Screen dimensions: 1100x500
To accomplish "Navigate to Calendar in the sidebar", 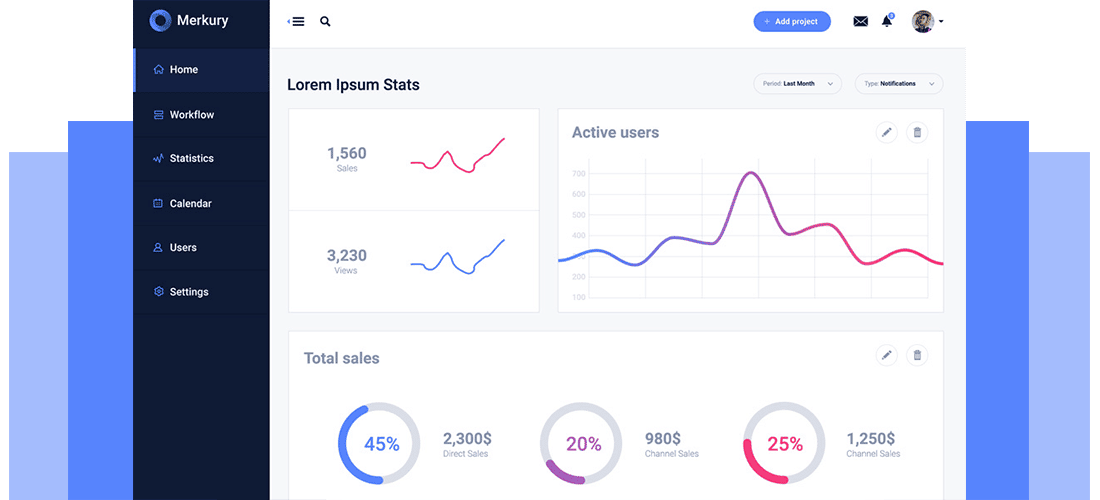I will click(190, 204).
